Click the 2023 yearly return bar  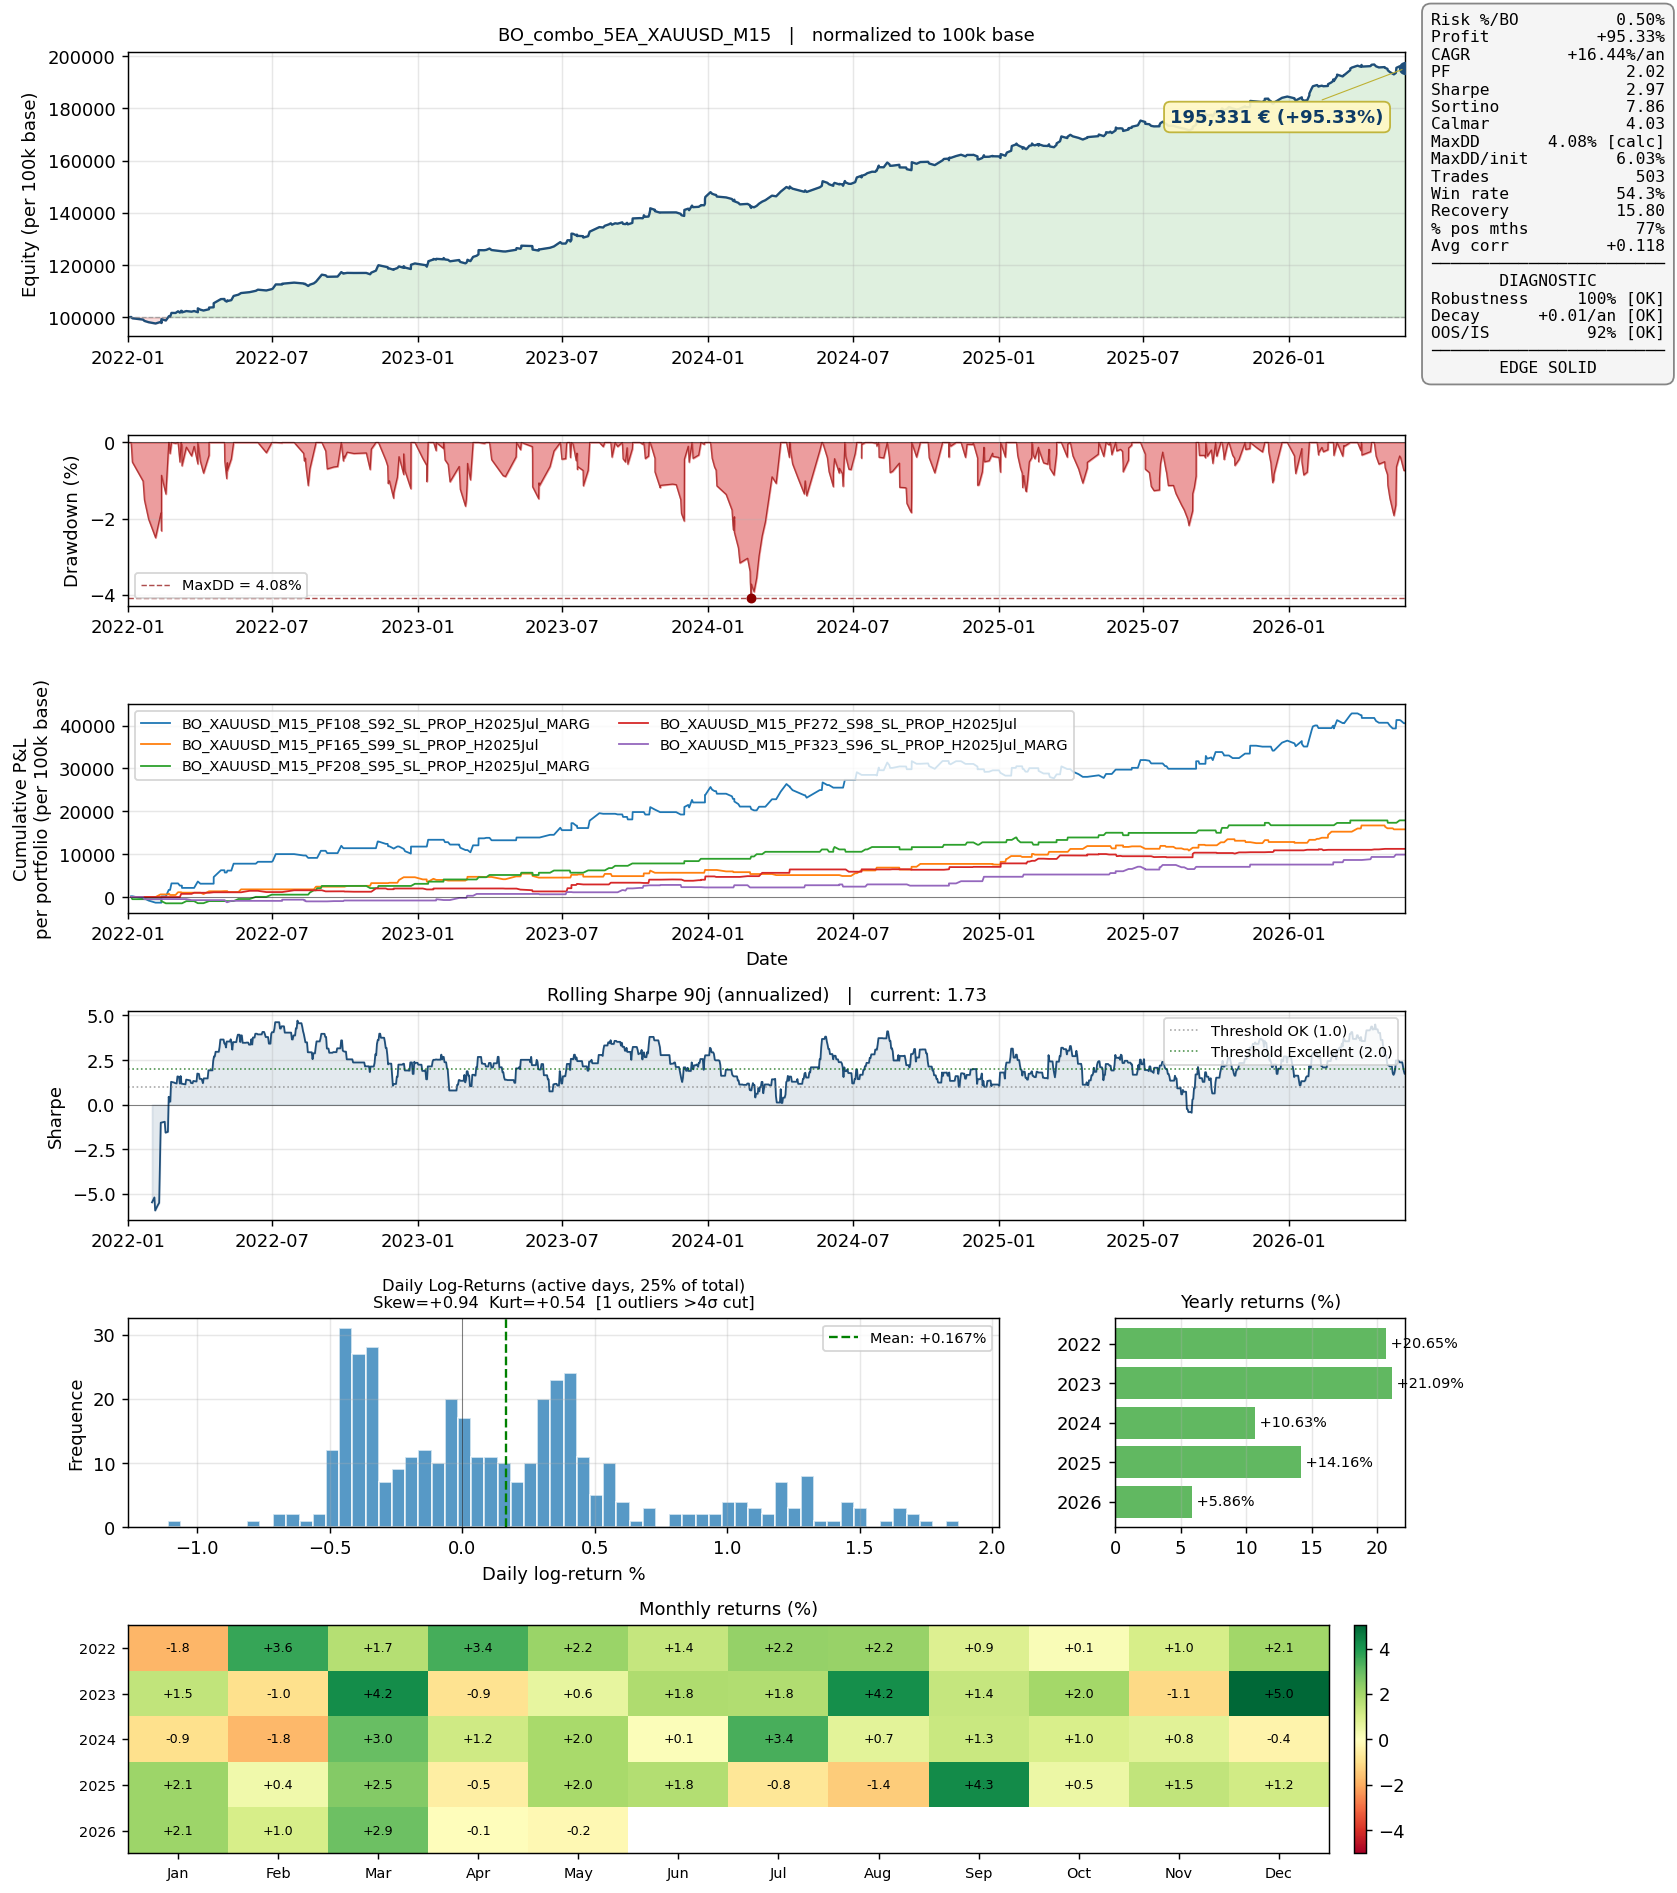click(x=1253, y=1384)
